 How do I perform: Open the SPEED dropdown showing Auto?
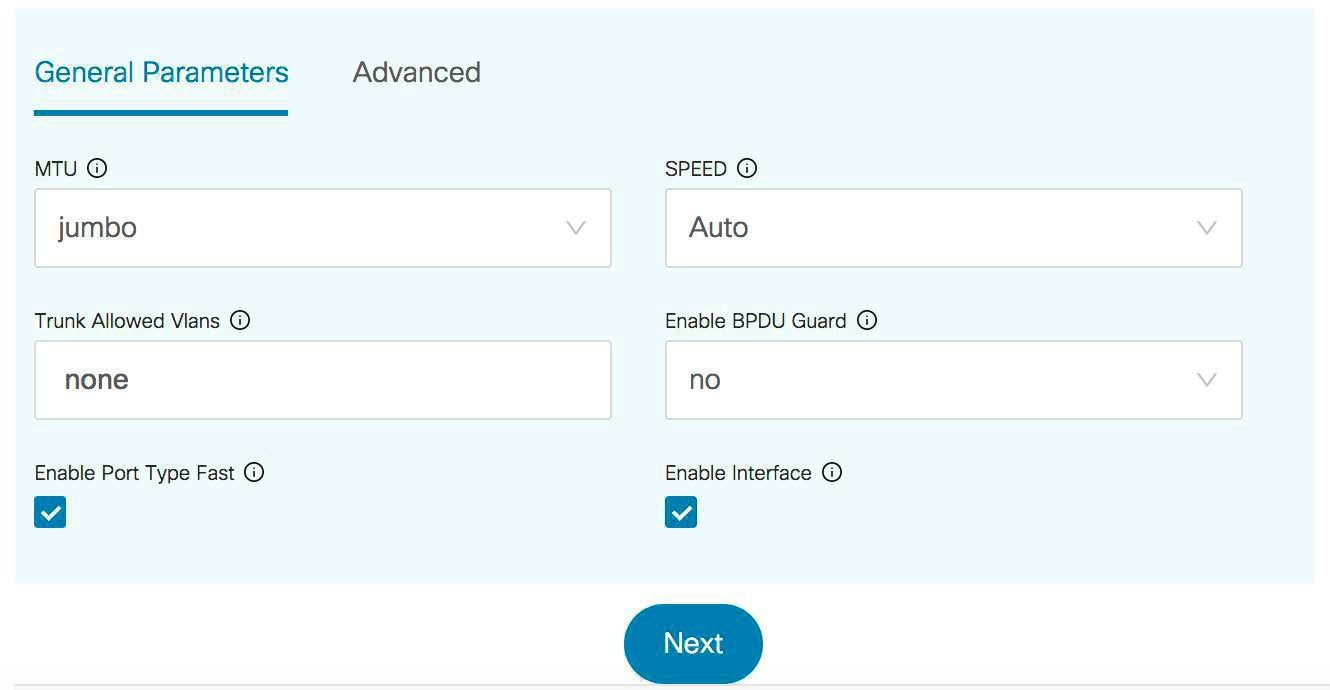[x=954, y=228]
